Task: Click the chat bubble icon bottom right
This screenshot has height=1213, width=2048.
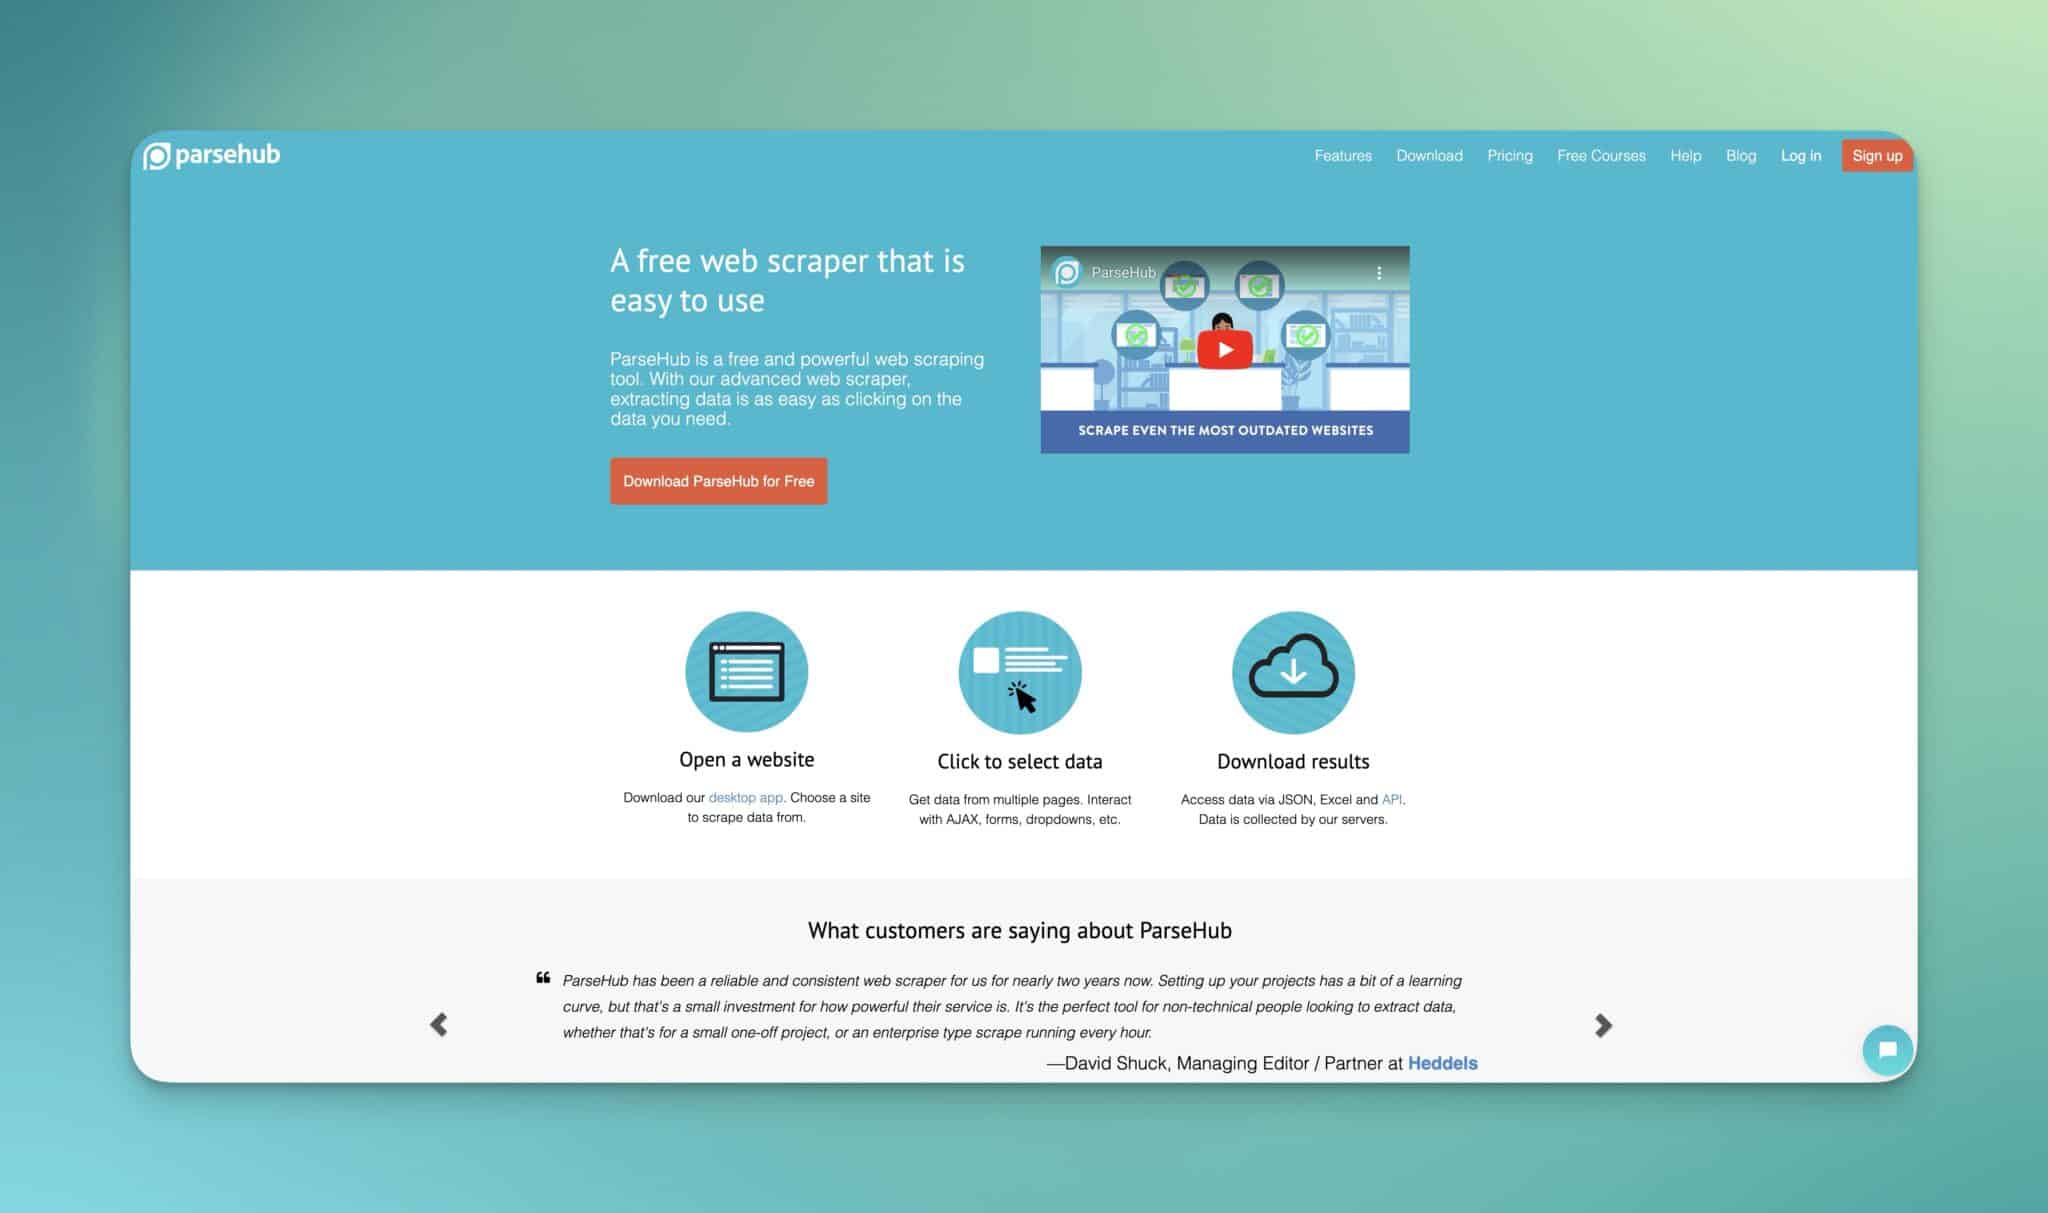Action: click(x=1886, y=1050)
